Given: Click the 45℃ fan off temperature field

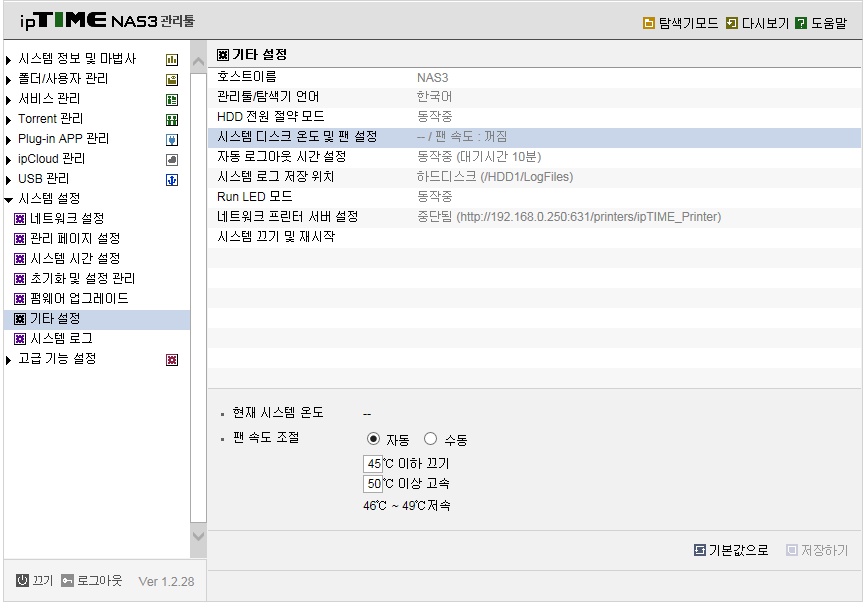Looking at the screenshot, I should point(373,463).
